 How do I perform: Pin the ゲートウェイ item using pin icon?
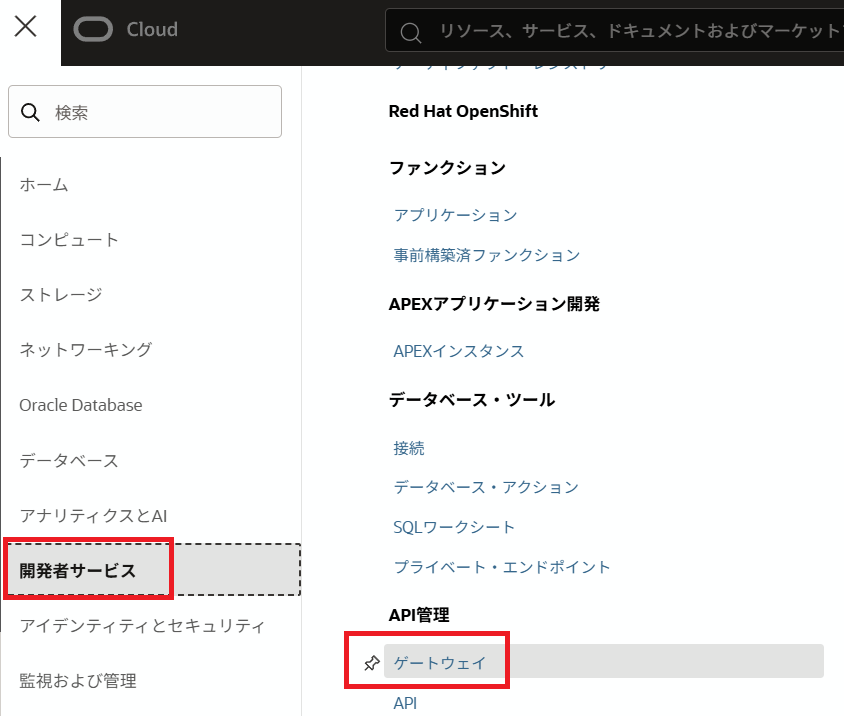pyautogui.click(x=371, y=662)
